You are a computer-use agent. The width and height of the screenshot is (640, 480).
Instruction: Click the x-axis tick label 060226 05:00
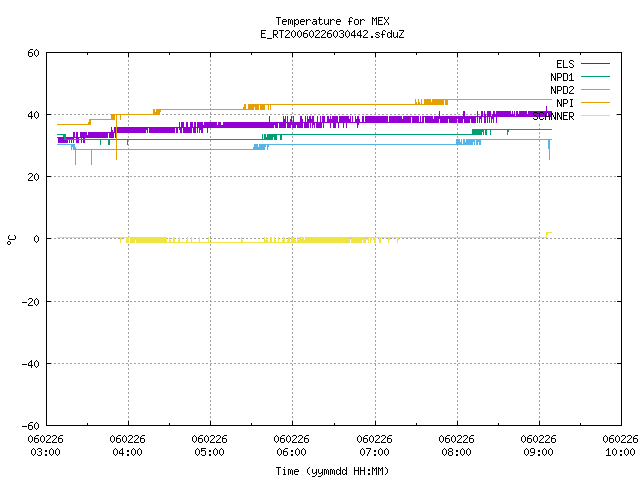[x=209, y=446]
